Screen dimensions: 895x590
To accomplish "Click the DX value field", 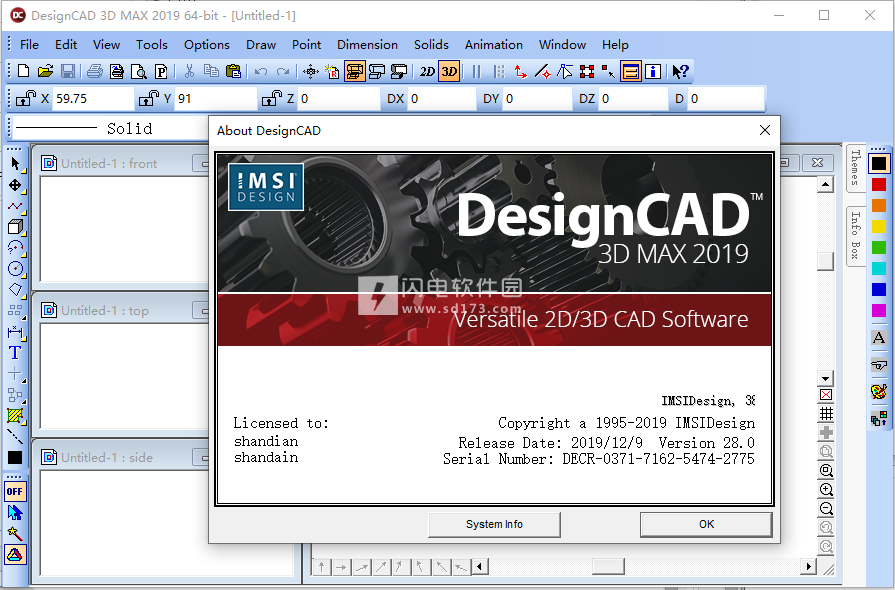I will tap(442, 99).
